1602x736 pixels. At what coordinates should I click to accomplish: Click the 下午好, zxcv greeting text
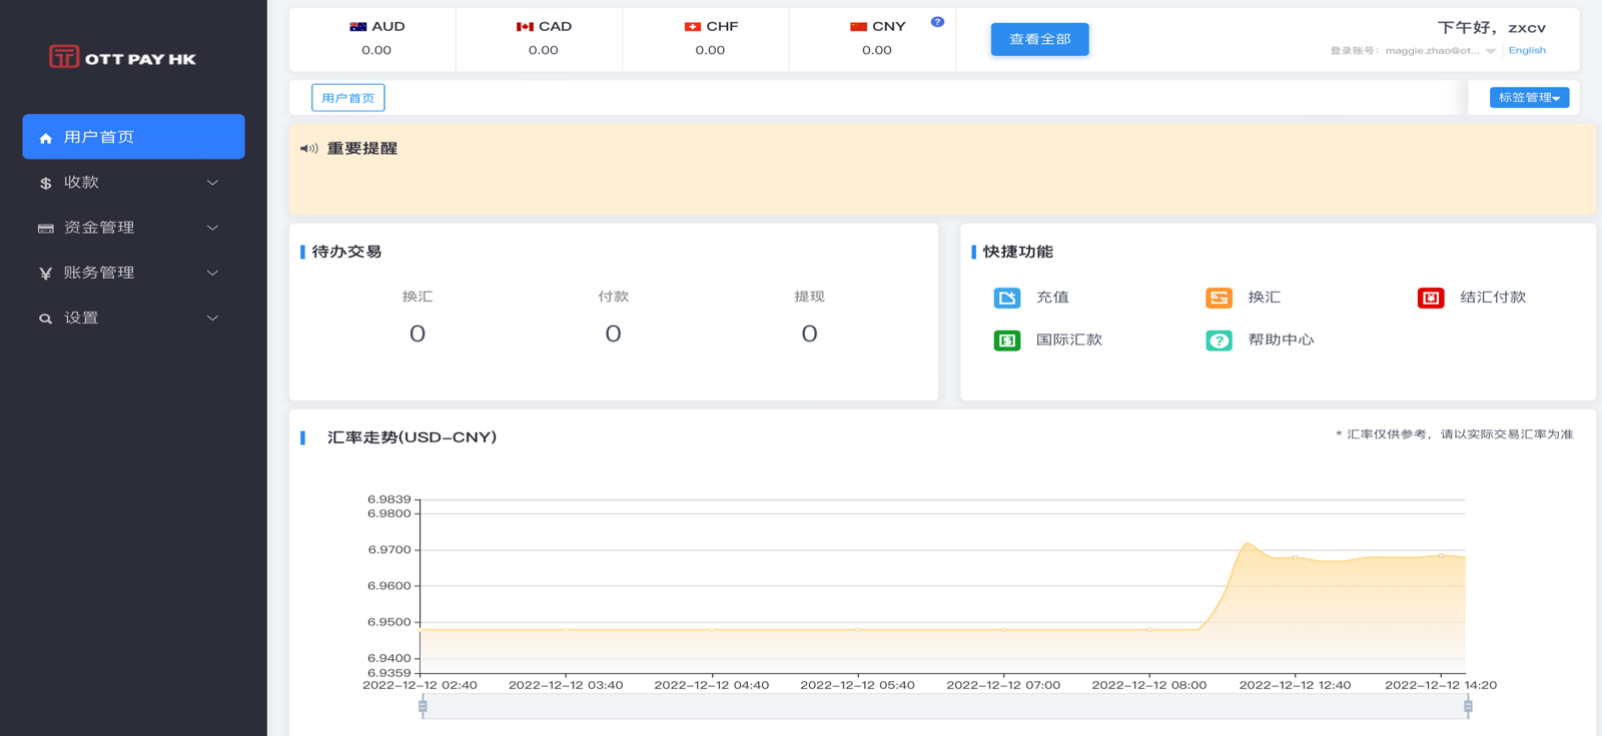click(x=1492, y=27)
